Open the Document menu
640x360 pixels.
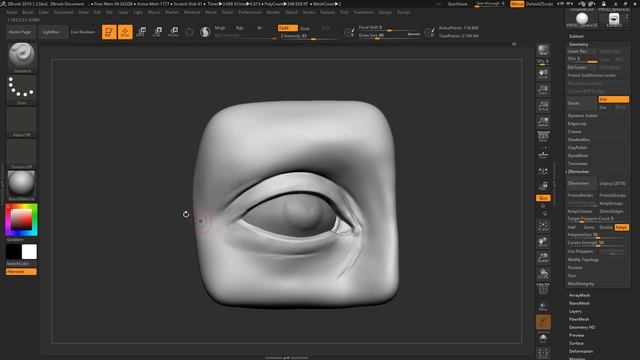(x=64, y=12)
